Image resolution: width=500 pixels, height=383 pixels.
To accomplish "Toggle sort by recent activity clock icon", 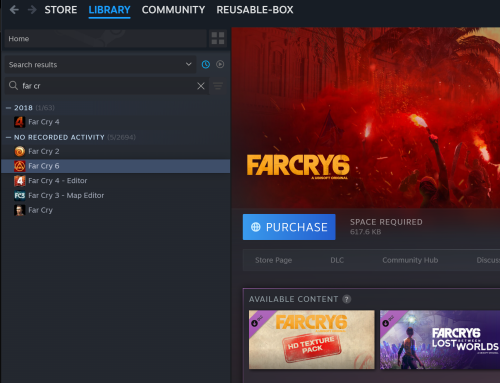I will coord(206,64).
